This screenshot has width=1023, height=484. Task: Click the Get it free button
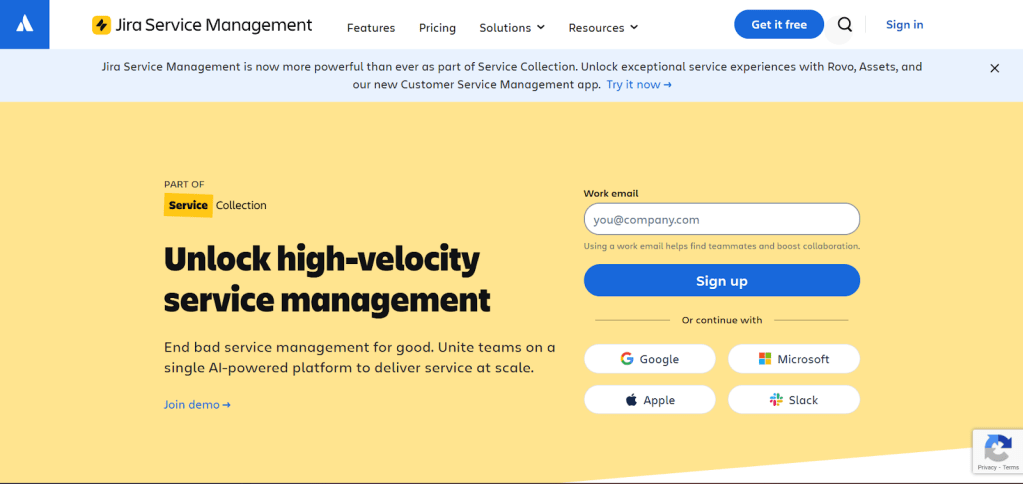[779, 25]
